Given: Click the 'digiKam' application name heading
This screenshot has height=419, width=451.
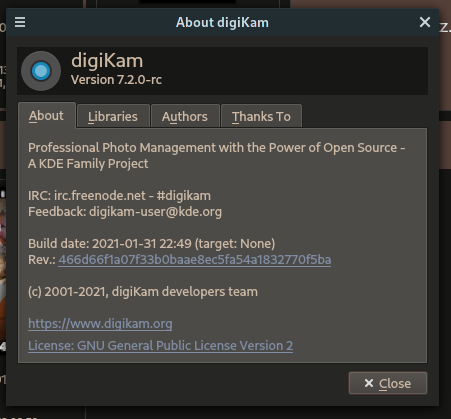Looking at the screenshot, I should [107, 61].
